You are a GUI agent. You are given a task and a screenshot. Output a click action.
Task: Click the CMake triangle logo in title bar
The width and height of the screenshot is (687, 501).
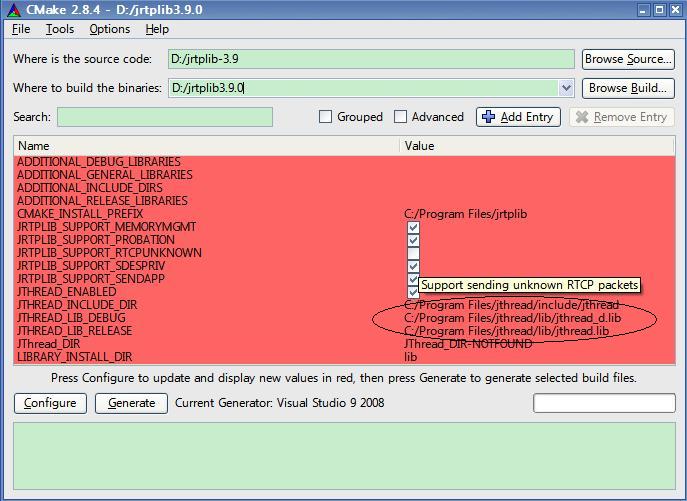point(13,9)
